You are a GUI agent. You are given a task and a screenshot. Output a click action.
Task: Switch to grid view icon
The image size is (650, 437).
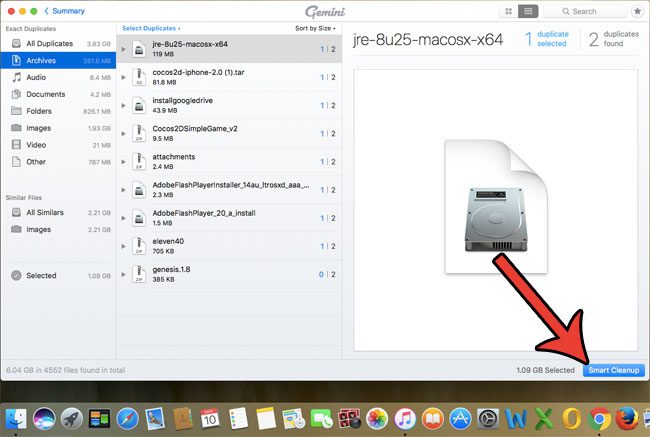(508, 11)
